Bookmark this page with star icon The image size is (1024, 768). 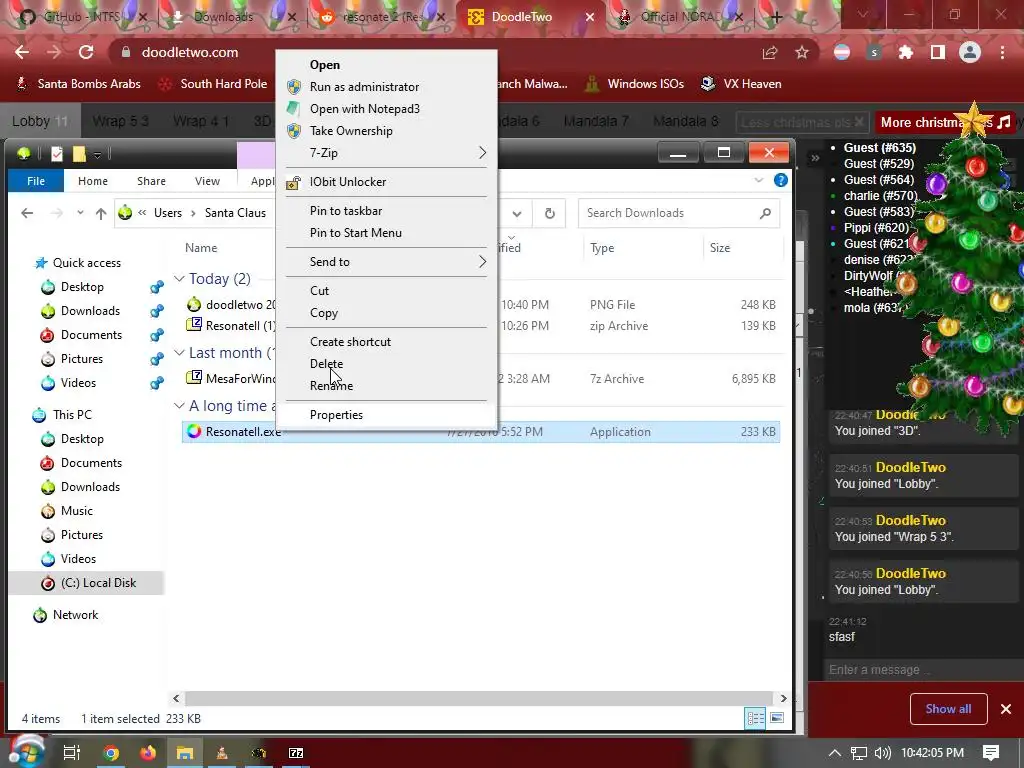pyautogui.click(x=802, y=52)
